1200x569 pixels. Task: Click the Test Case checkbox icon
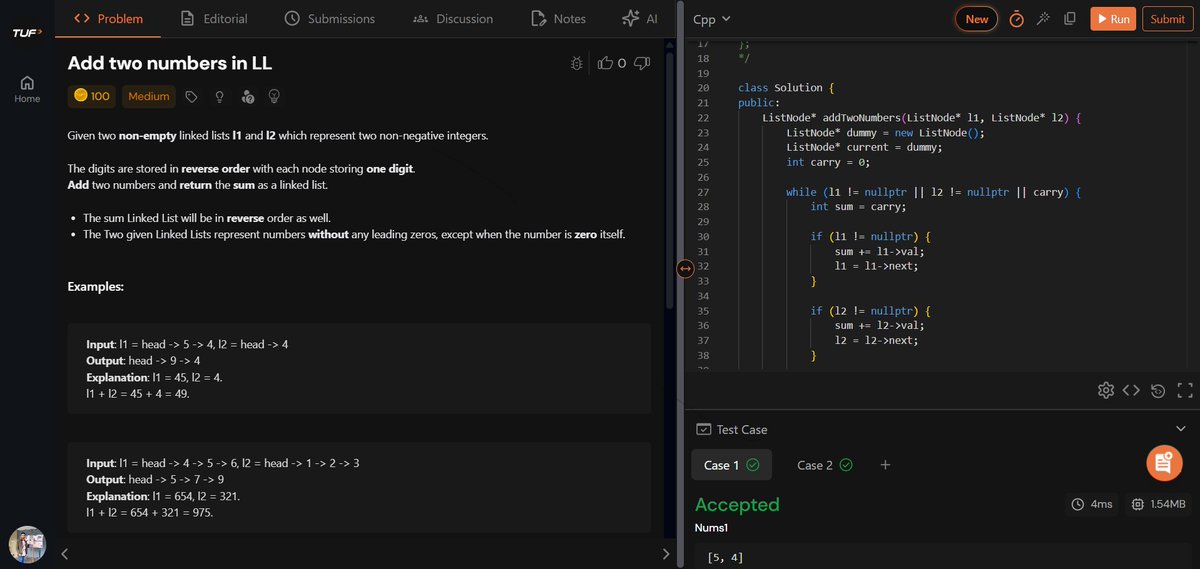[x=703, y=429]
